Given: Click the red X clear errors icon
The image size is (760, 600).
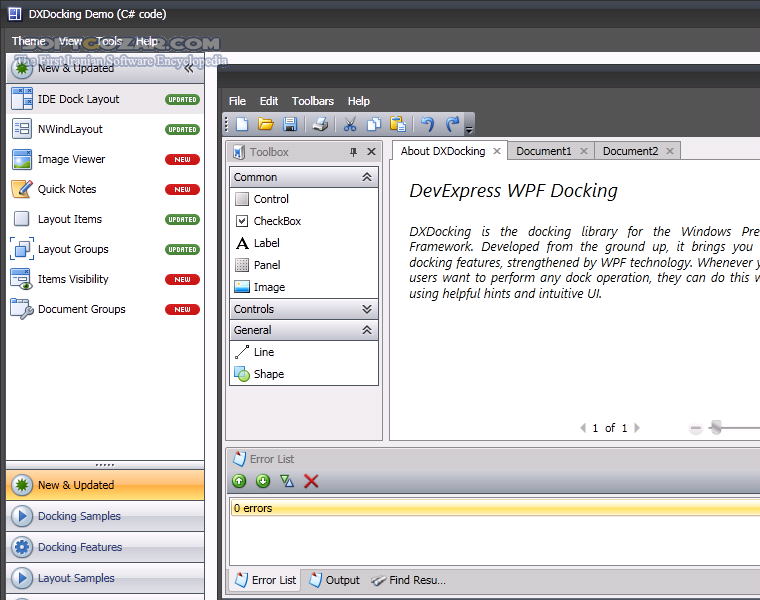Looking at the screenshot, I should (x=311, y=481).
